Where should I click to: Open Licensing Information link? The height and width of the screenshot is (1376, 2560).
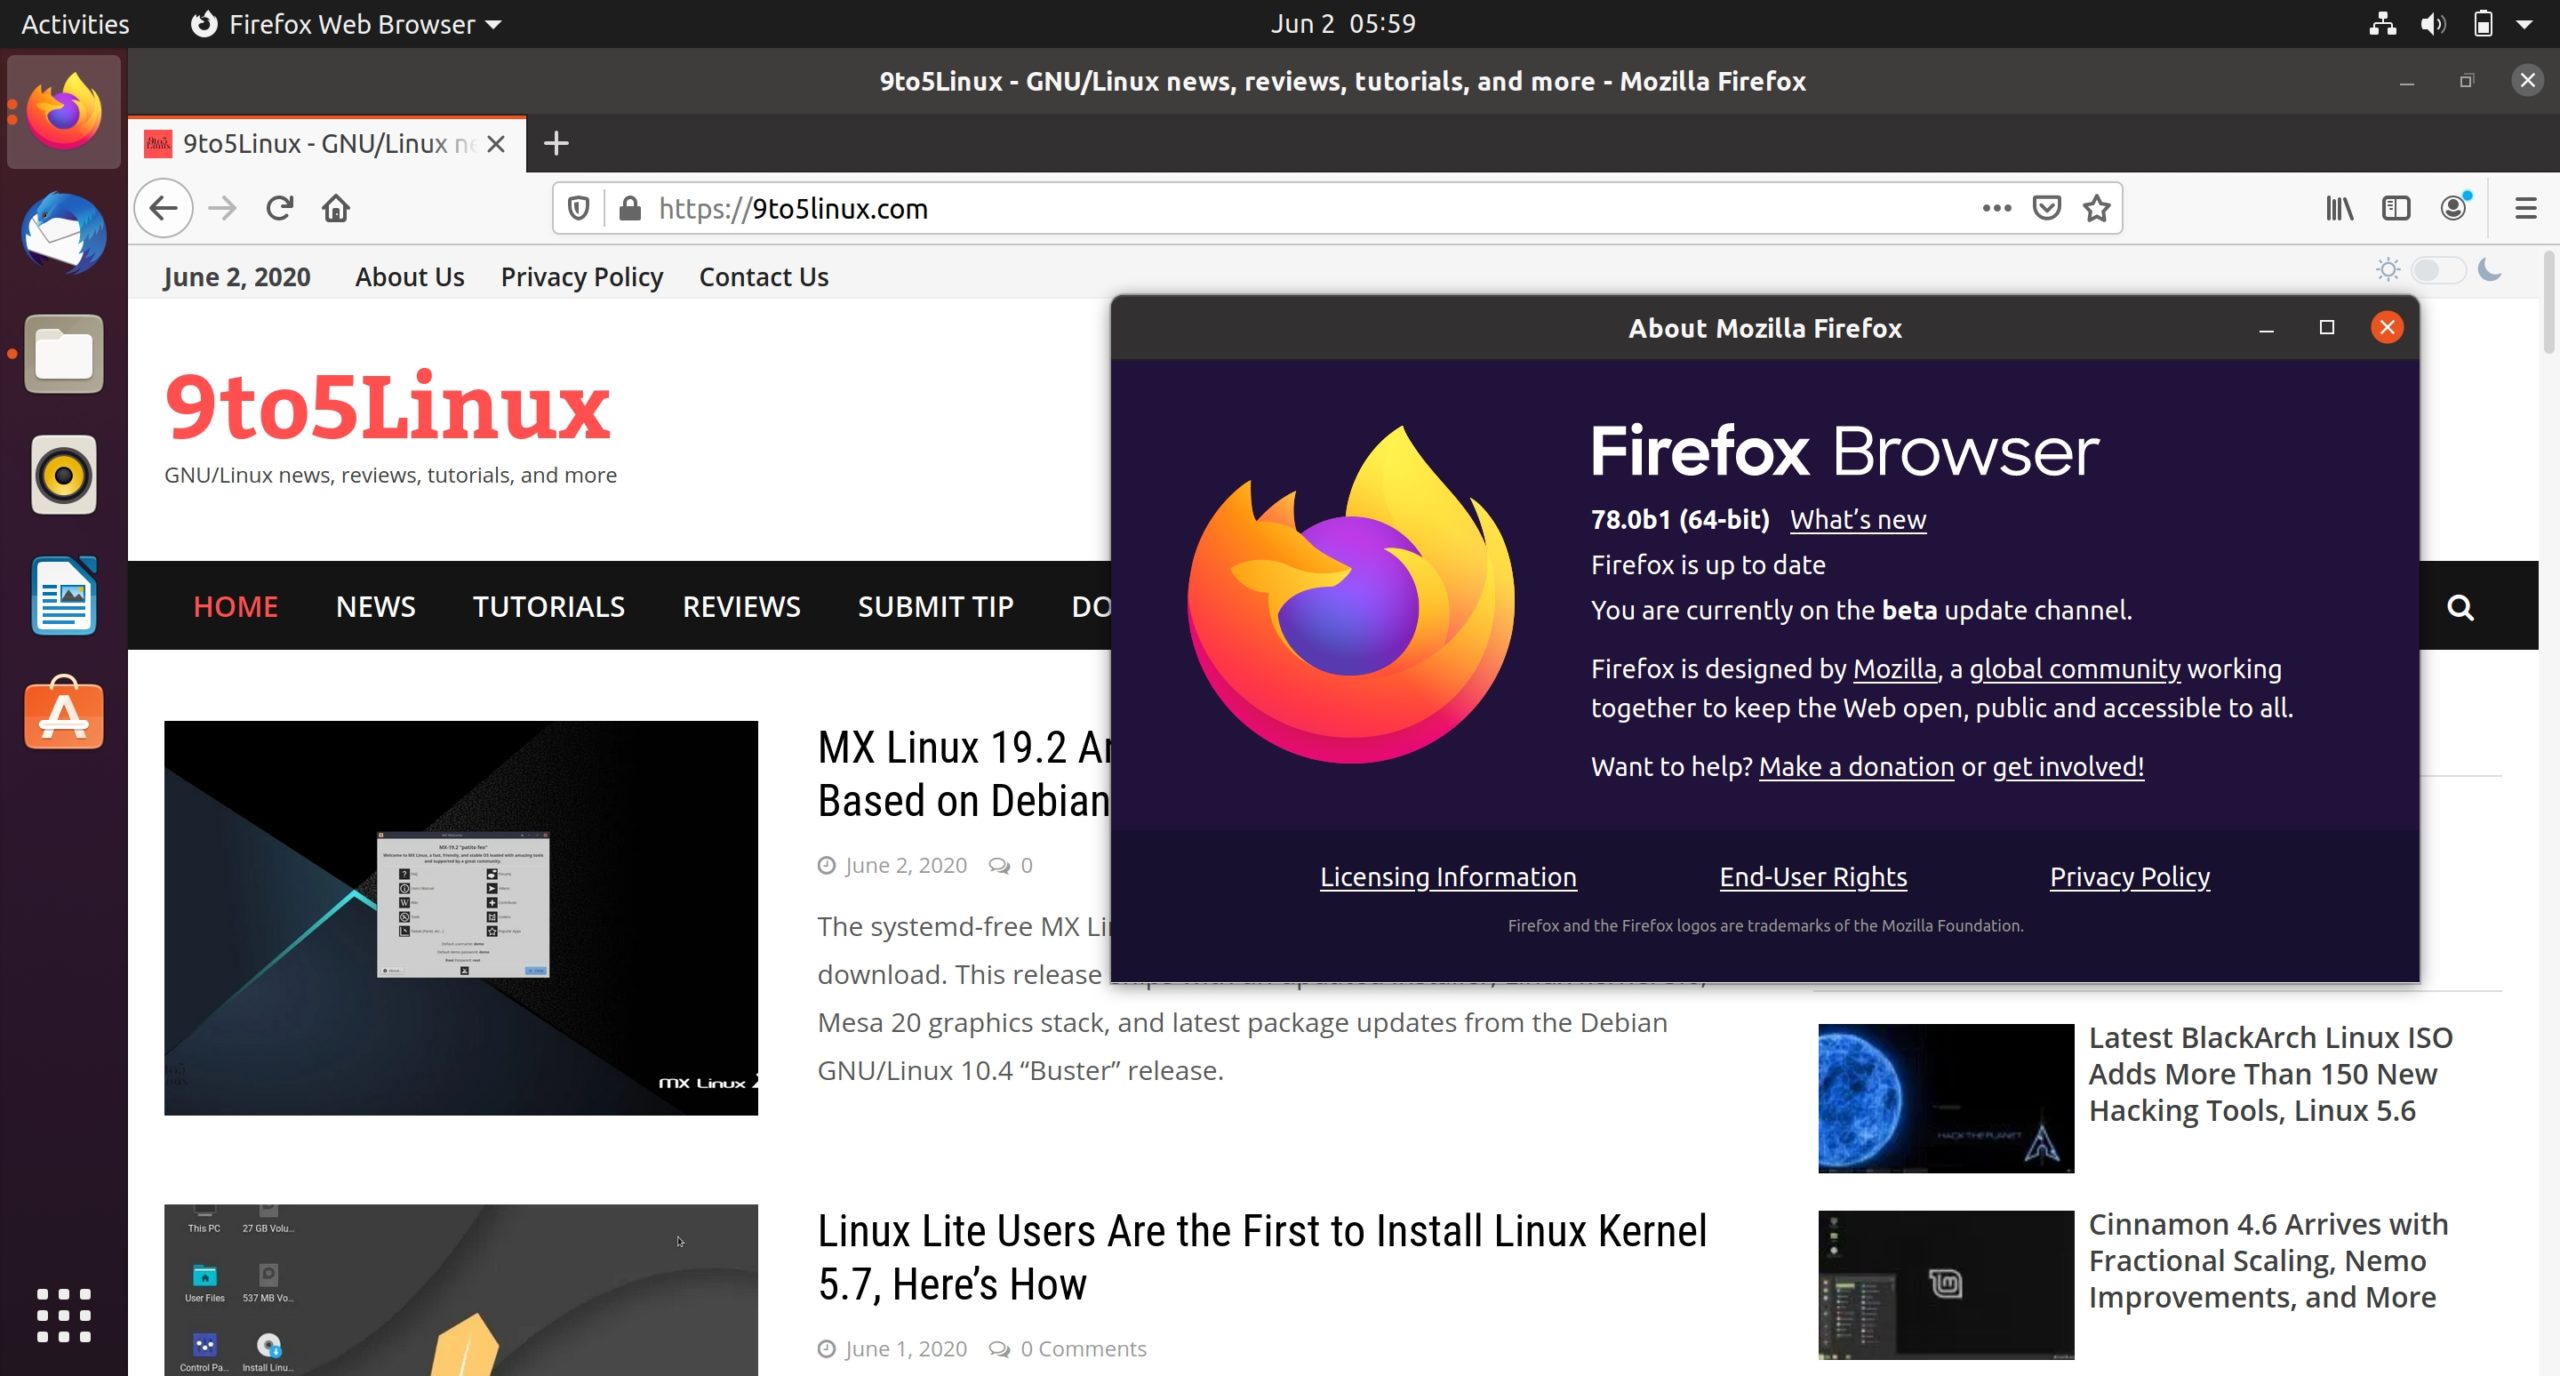[1447, 877]
